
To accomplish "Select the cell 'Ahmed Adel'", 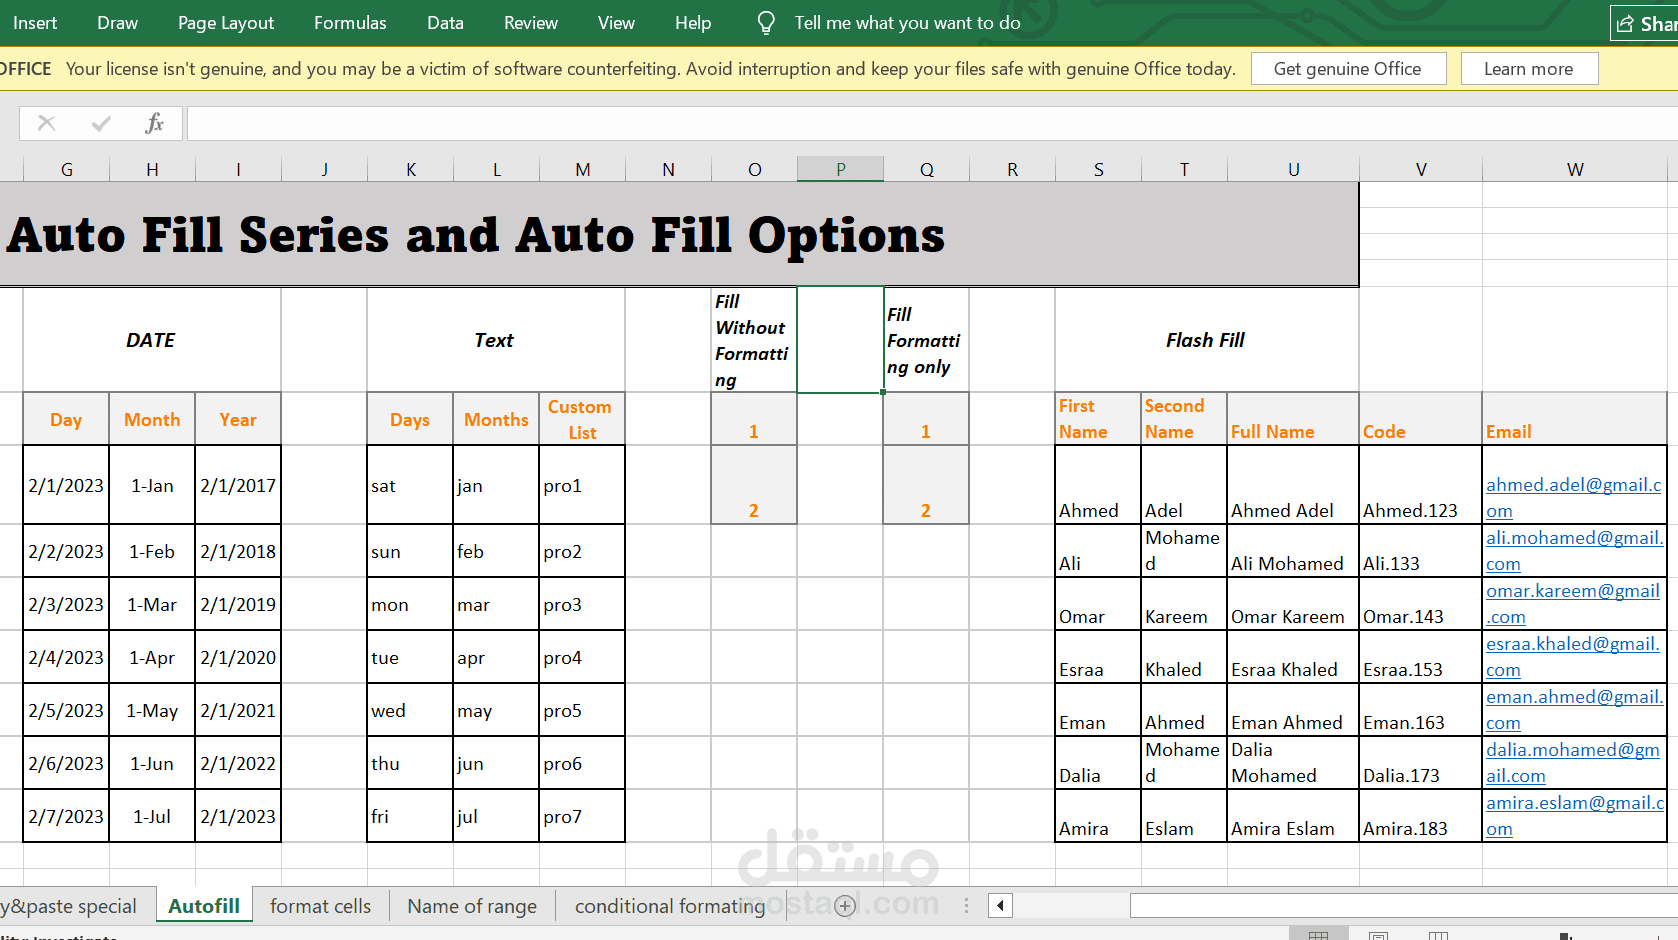I will point(1293,485).
